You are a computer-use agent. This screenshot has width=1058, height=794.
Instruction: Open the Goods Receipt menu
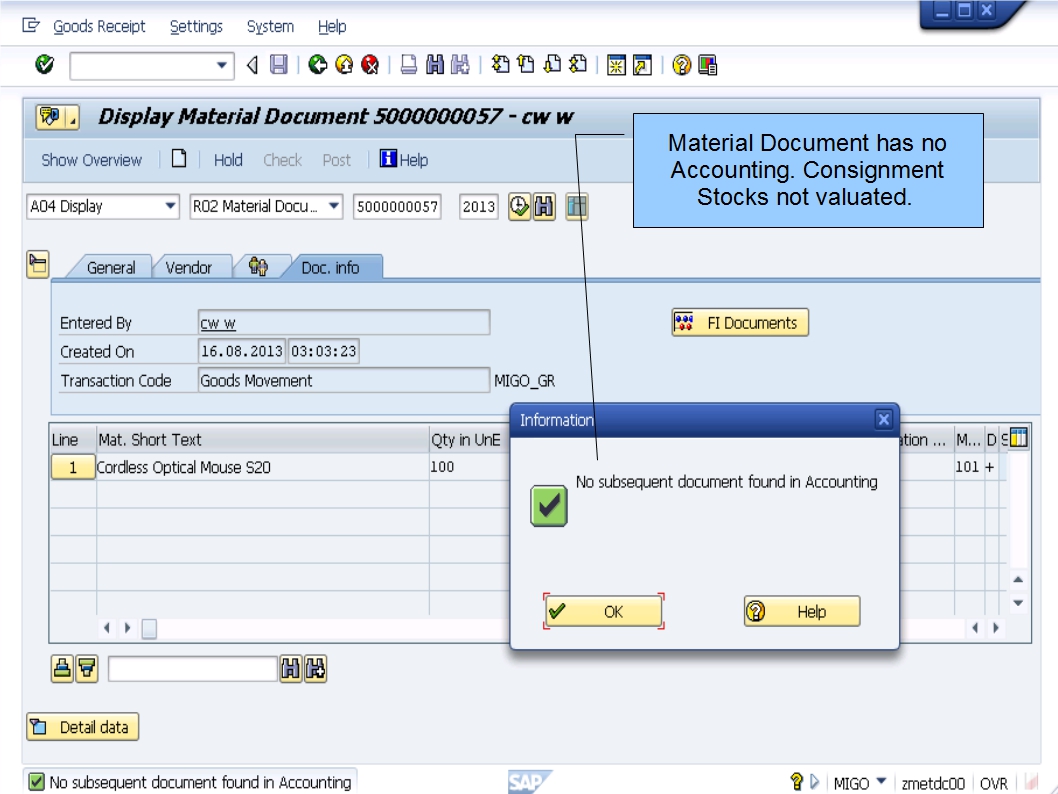tap(99, 26)
